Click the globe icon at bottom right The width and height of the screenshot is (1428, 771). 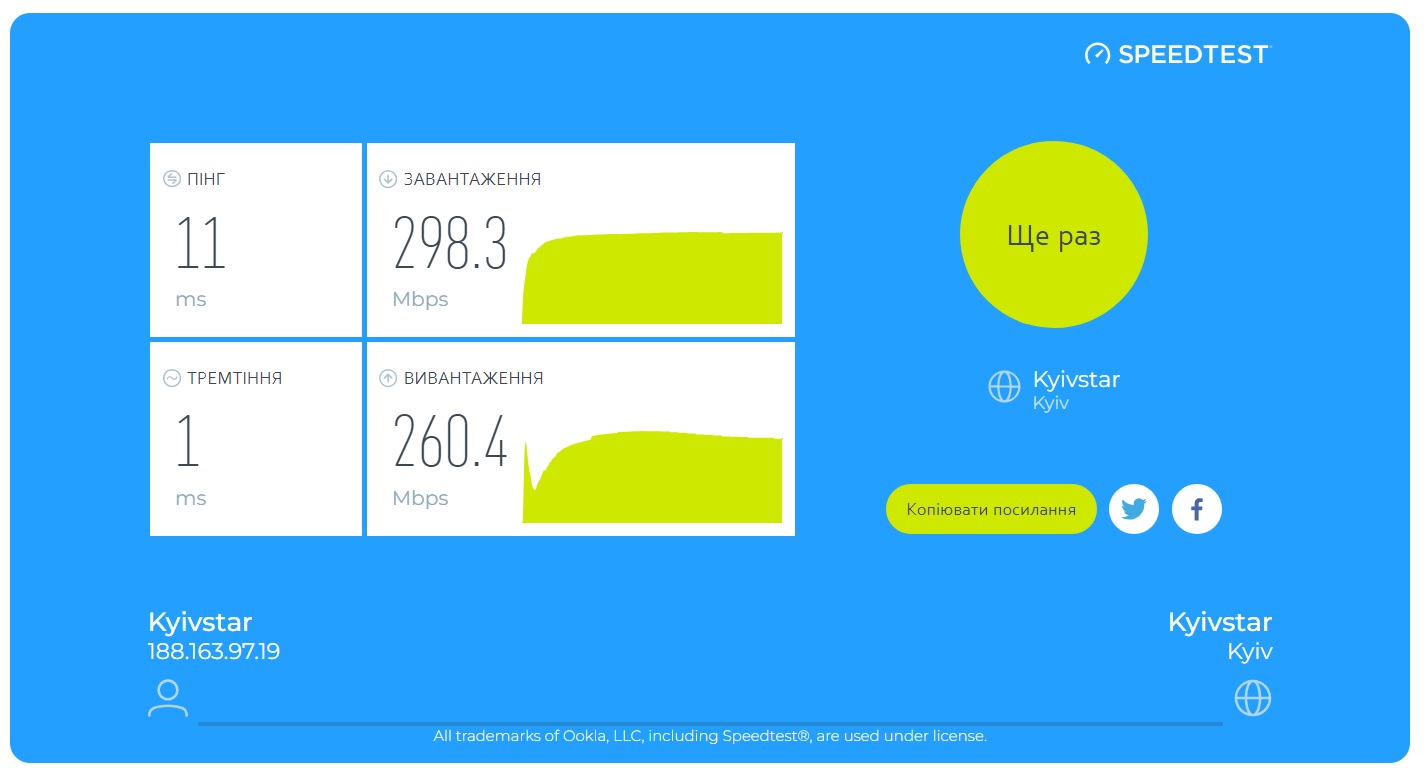1252,698
